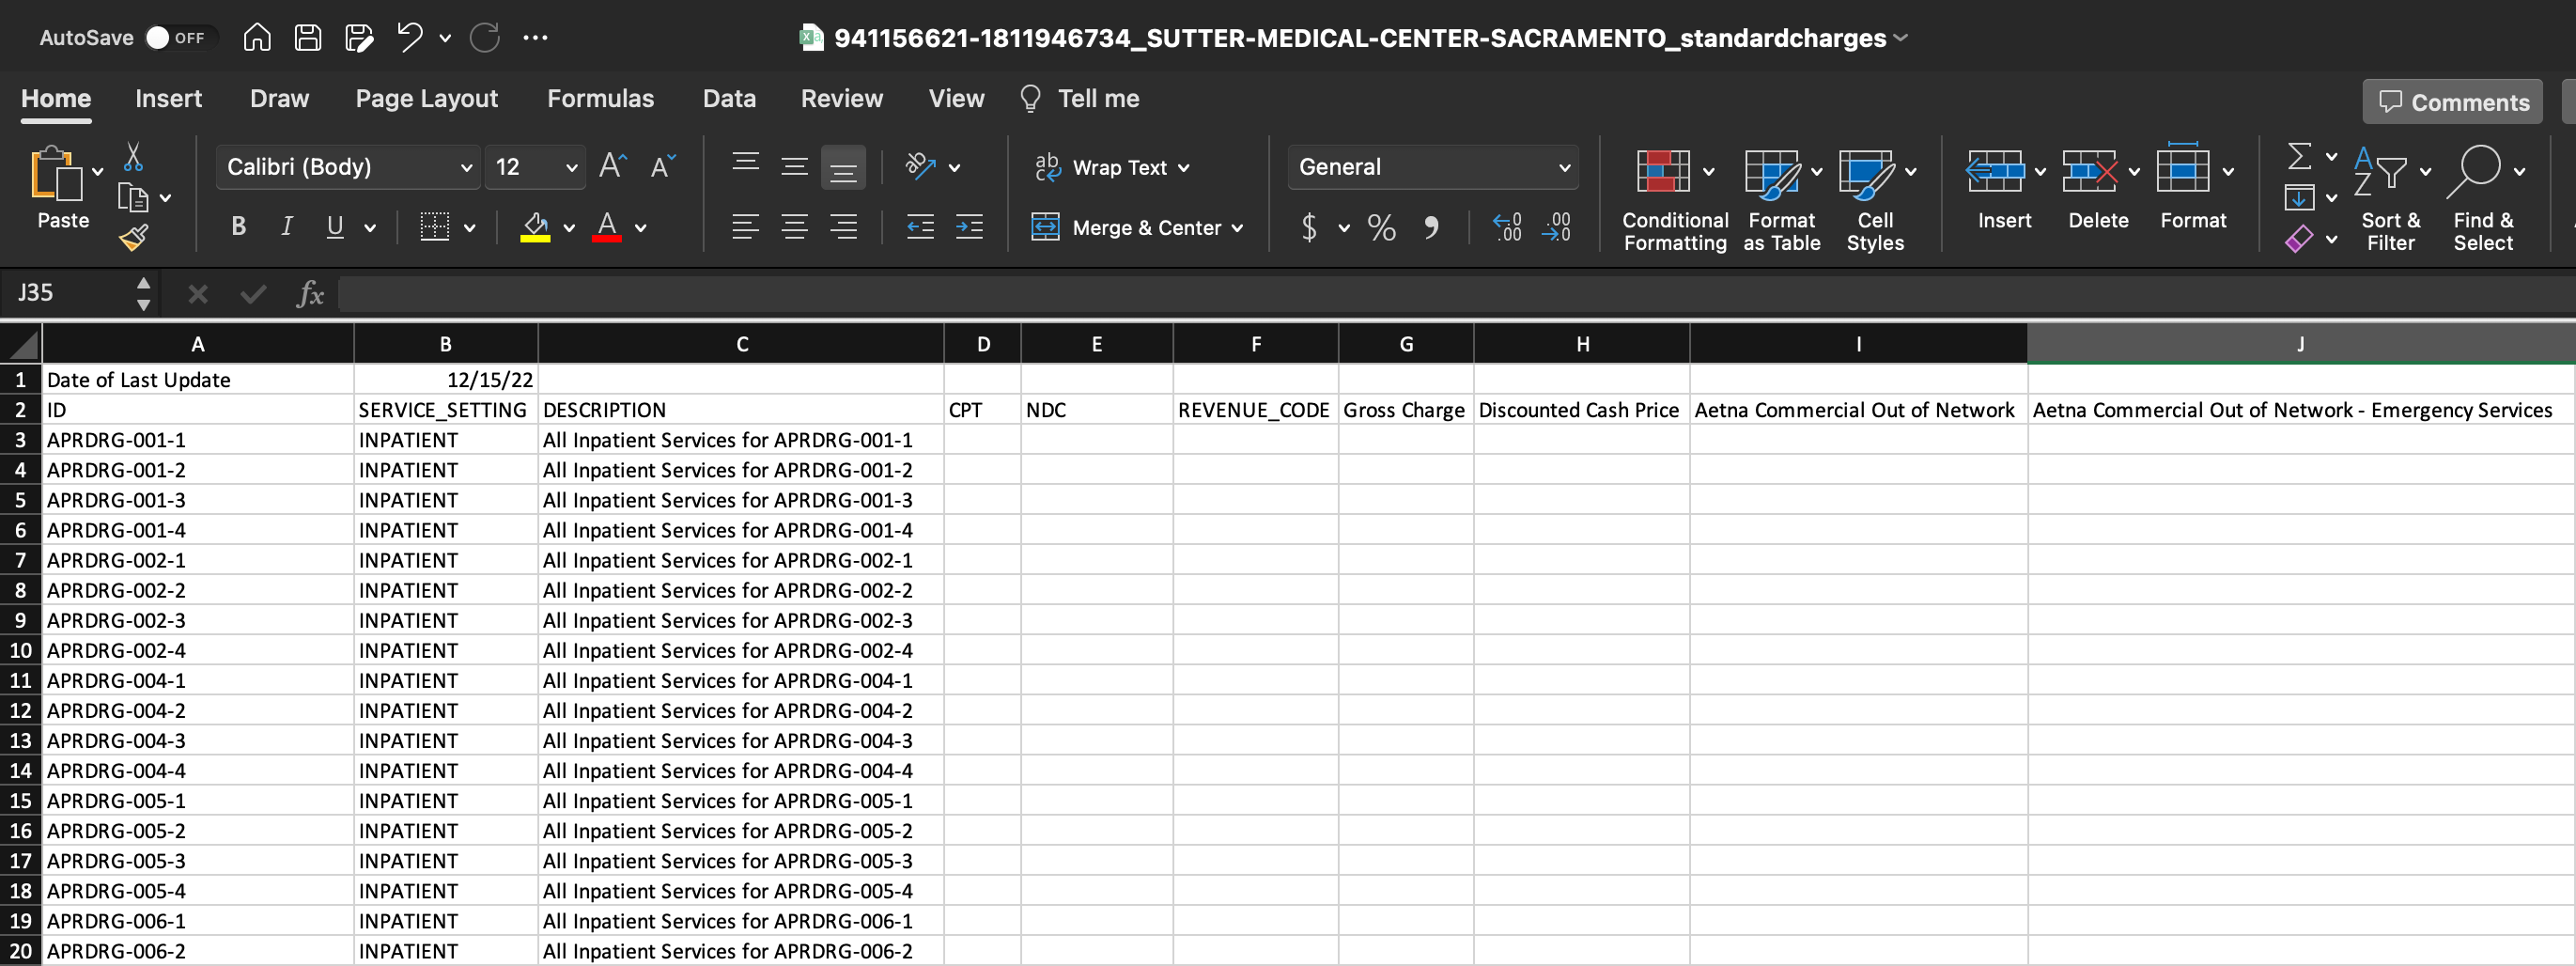Open the Formulas tab

click(600, 98)
